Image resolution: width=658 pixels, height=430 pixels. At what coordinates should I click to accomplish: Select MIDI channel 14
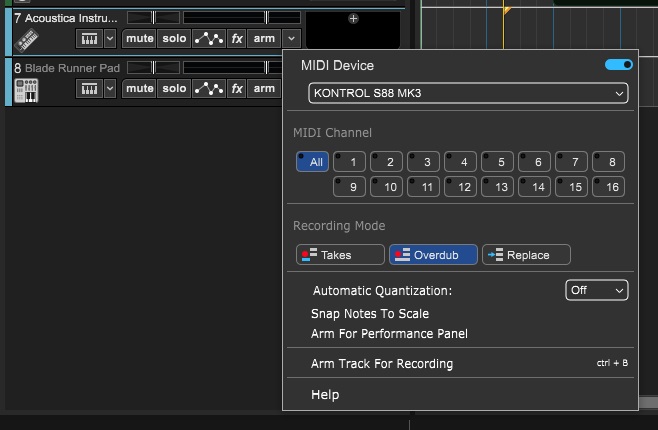[x=534, y=187]
